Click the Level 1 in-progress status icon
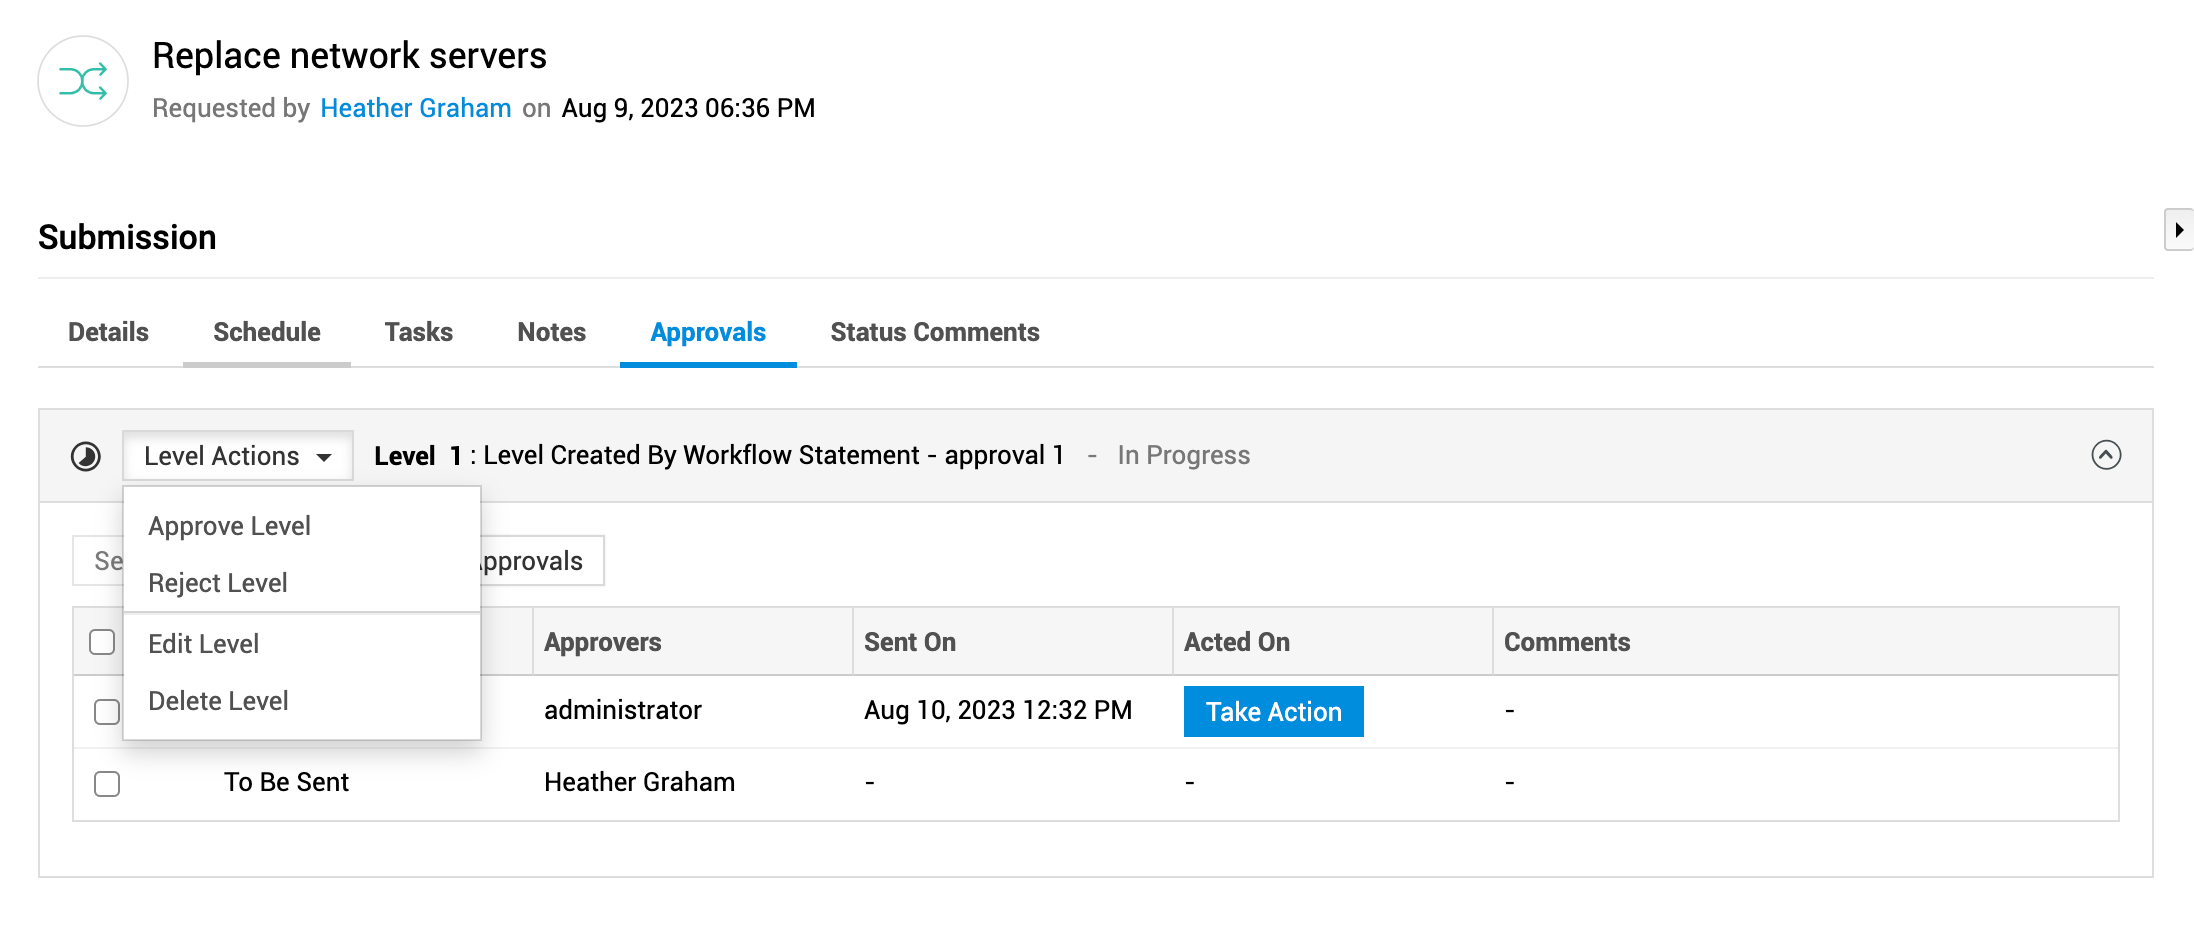 (x=86, y=457)
